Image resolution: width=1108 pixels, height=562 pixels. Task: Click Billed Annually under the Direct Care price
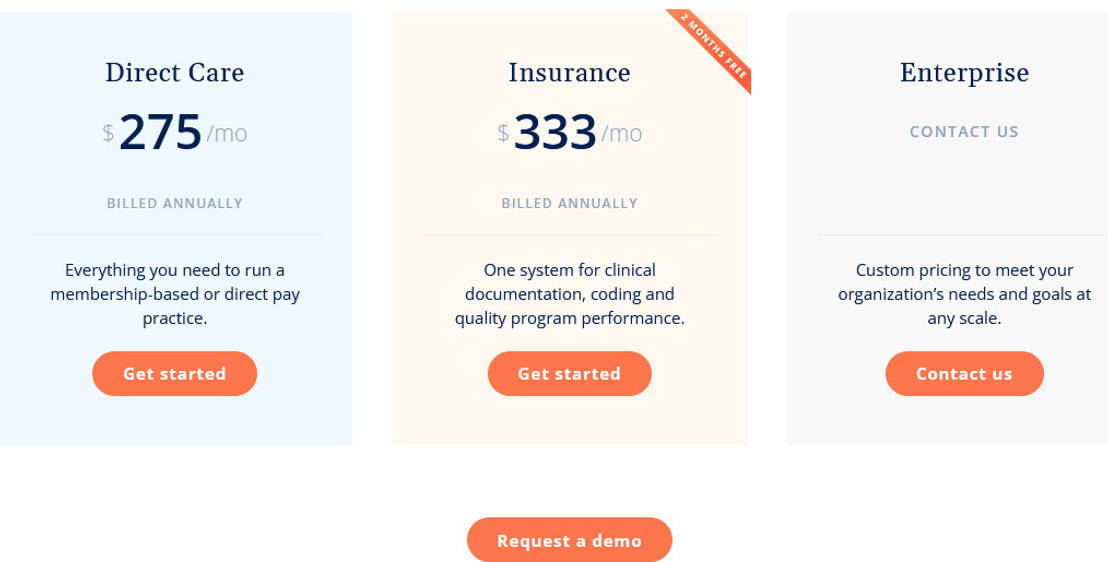click(175, 204)
